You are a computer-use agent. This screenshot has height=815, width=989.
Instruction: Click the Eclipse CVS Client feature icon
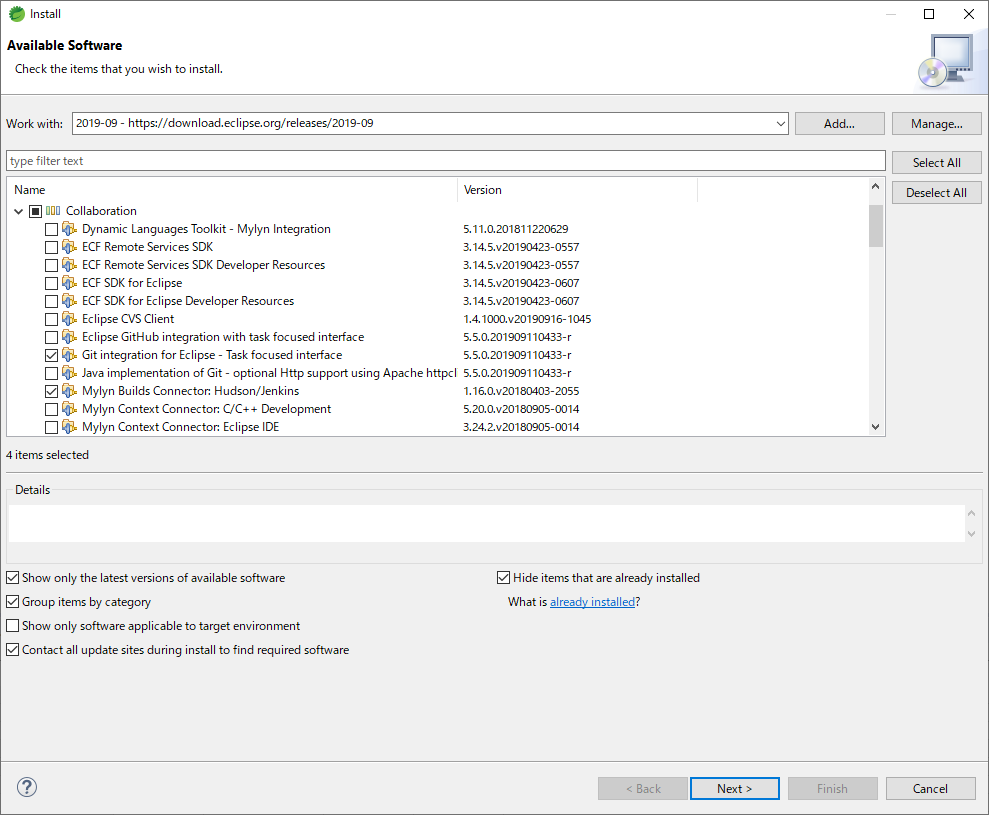click(70, 319)
